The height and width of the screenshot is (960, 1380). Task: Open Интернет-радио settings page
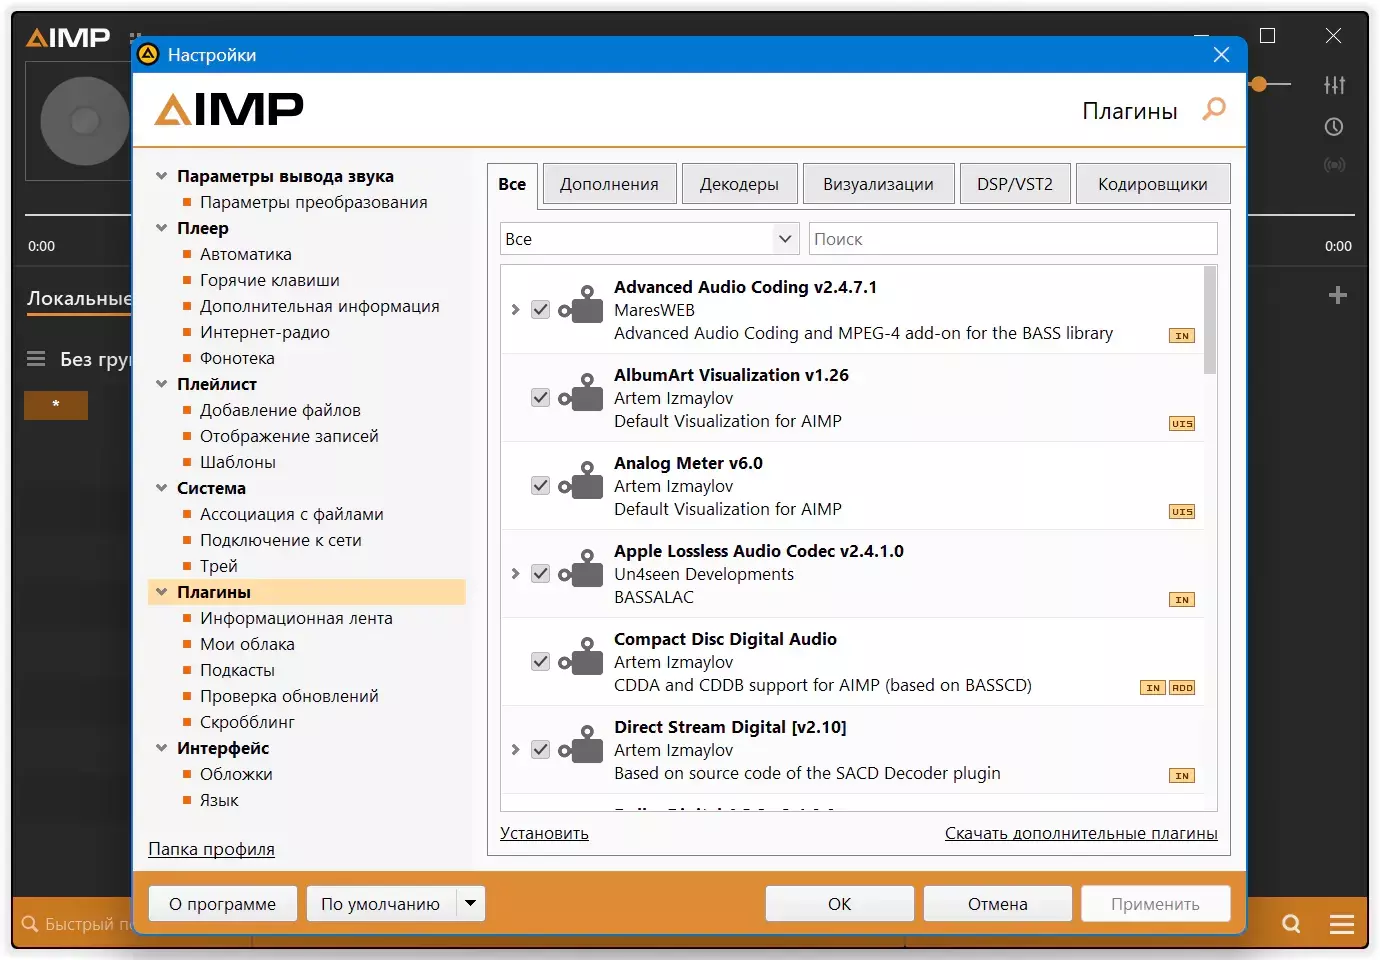265,332
